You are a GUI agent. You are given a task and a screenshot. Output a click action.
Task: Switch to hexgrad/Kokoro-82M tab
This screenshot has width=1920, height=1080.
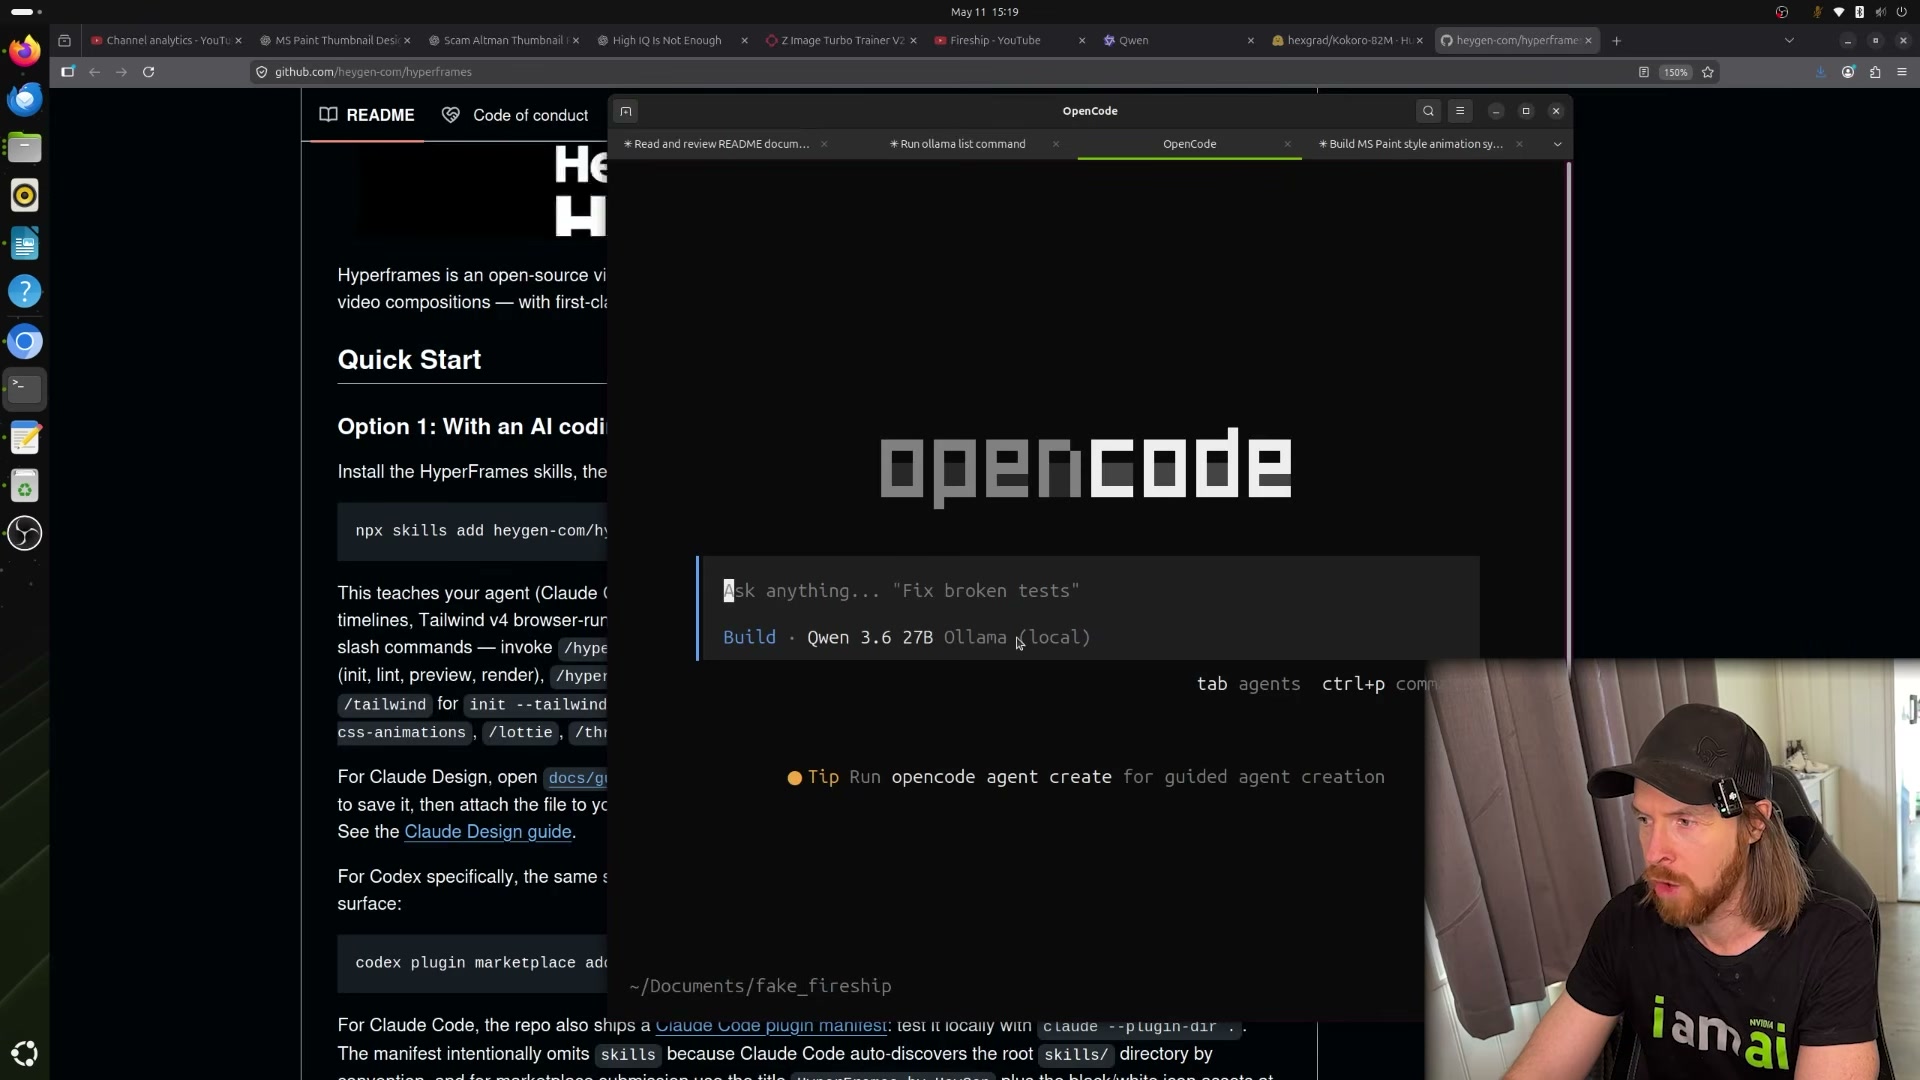pos(1348,41)
